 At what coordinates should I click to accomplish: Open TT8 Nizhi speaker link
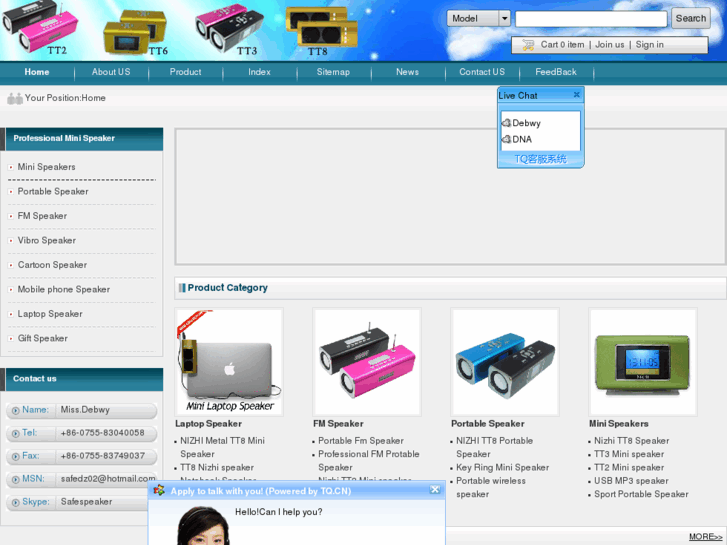[217, 468]
